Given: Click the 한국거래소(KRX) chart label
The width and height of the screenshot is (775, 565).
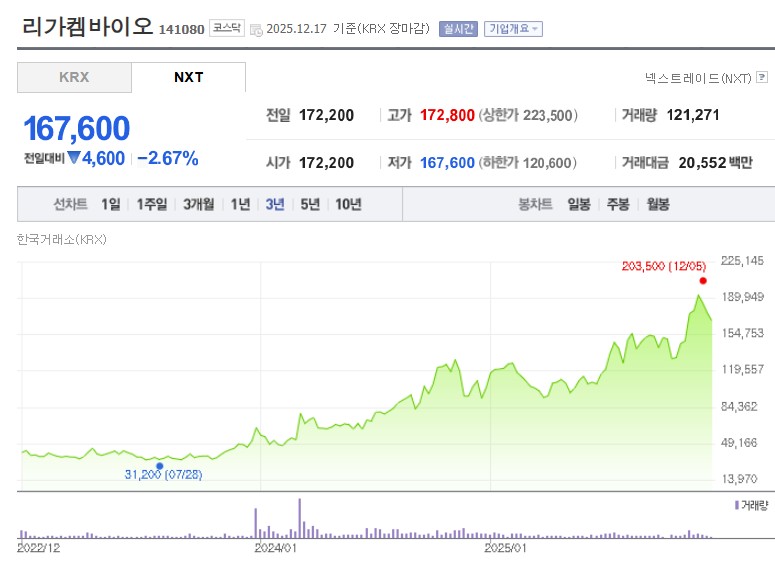Looking at the screenshot, I should pyautogui.click(x=62, y=240).
